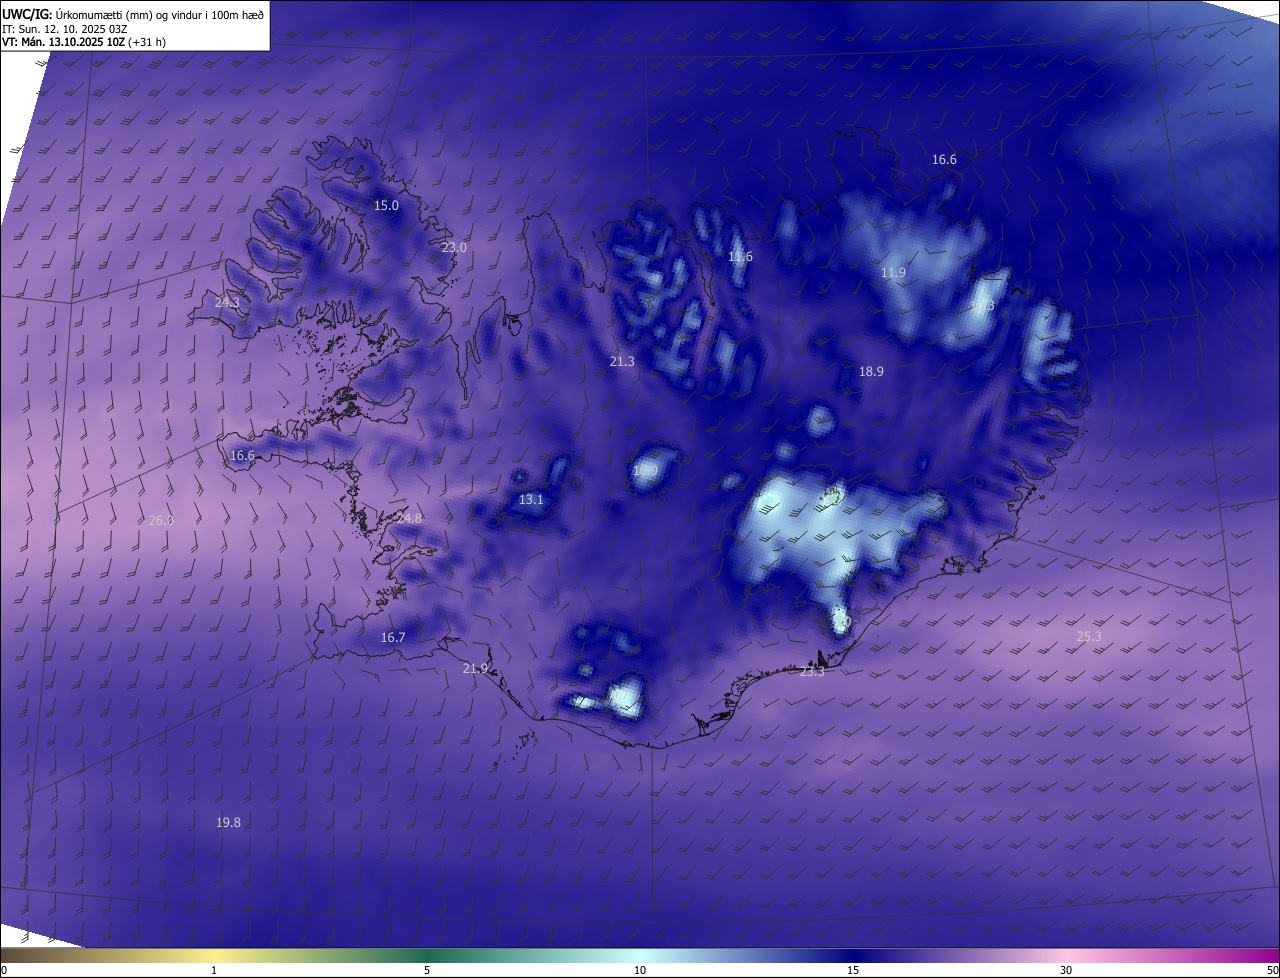Click the 25.3 value over the sea
The height and width of the screenshot is (978, 1280).
tap(1089, 636)
